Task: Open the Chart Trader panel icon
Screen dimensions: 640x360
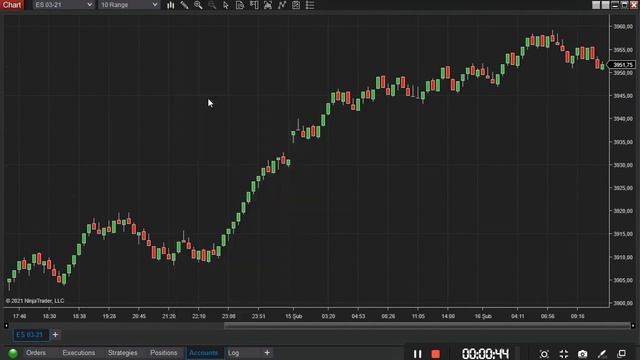Action: [254, 5]
